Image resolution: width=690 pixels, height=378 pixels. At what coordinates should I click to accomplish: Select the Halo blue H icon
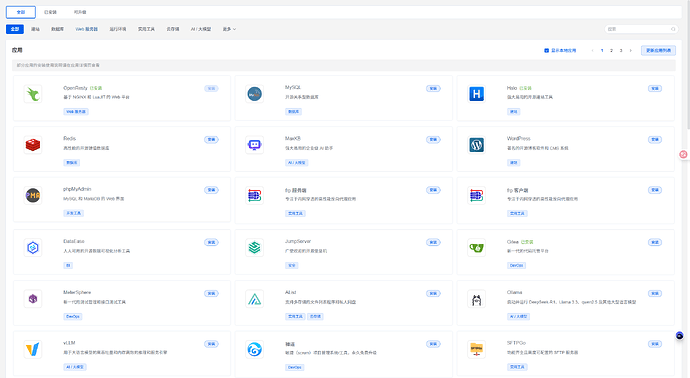(476, 94)
